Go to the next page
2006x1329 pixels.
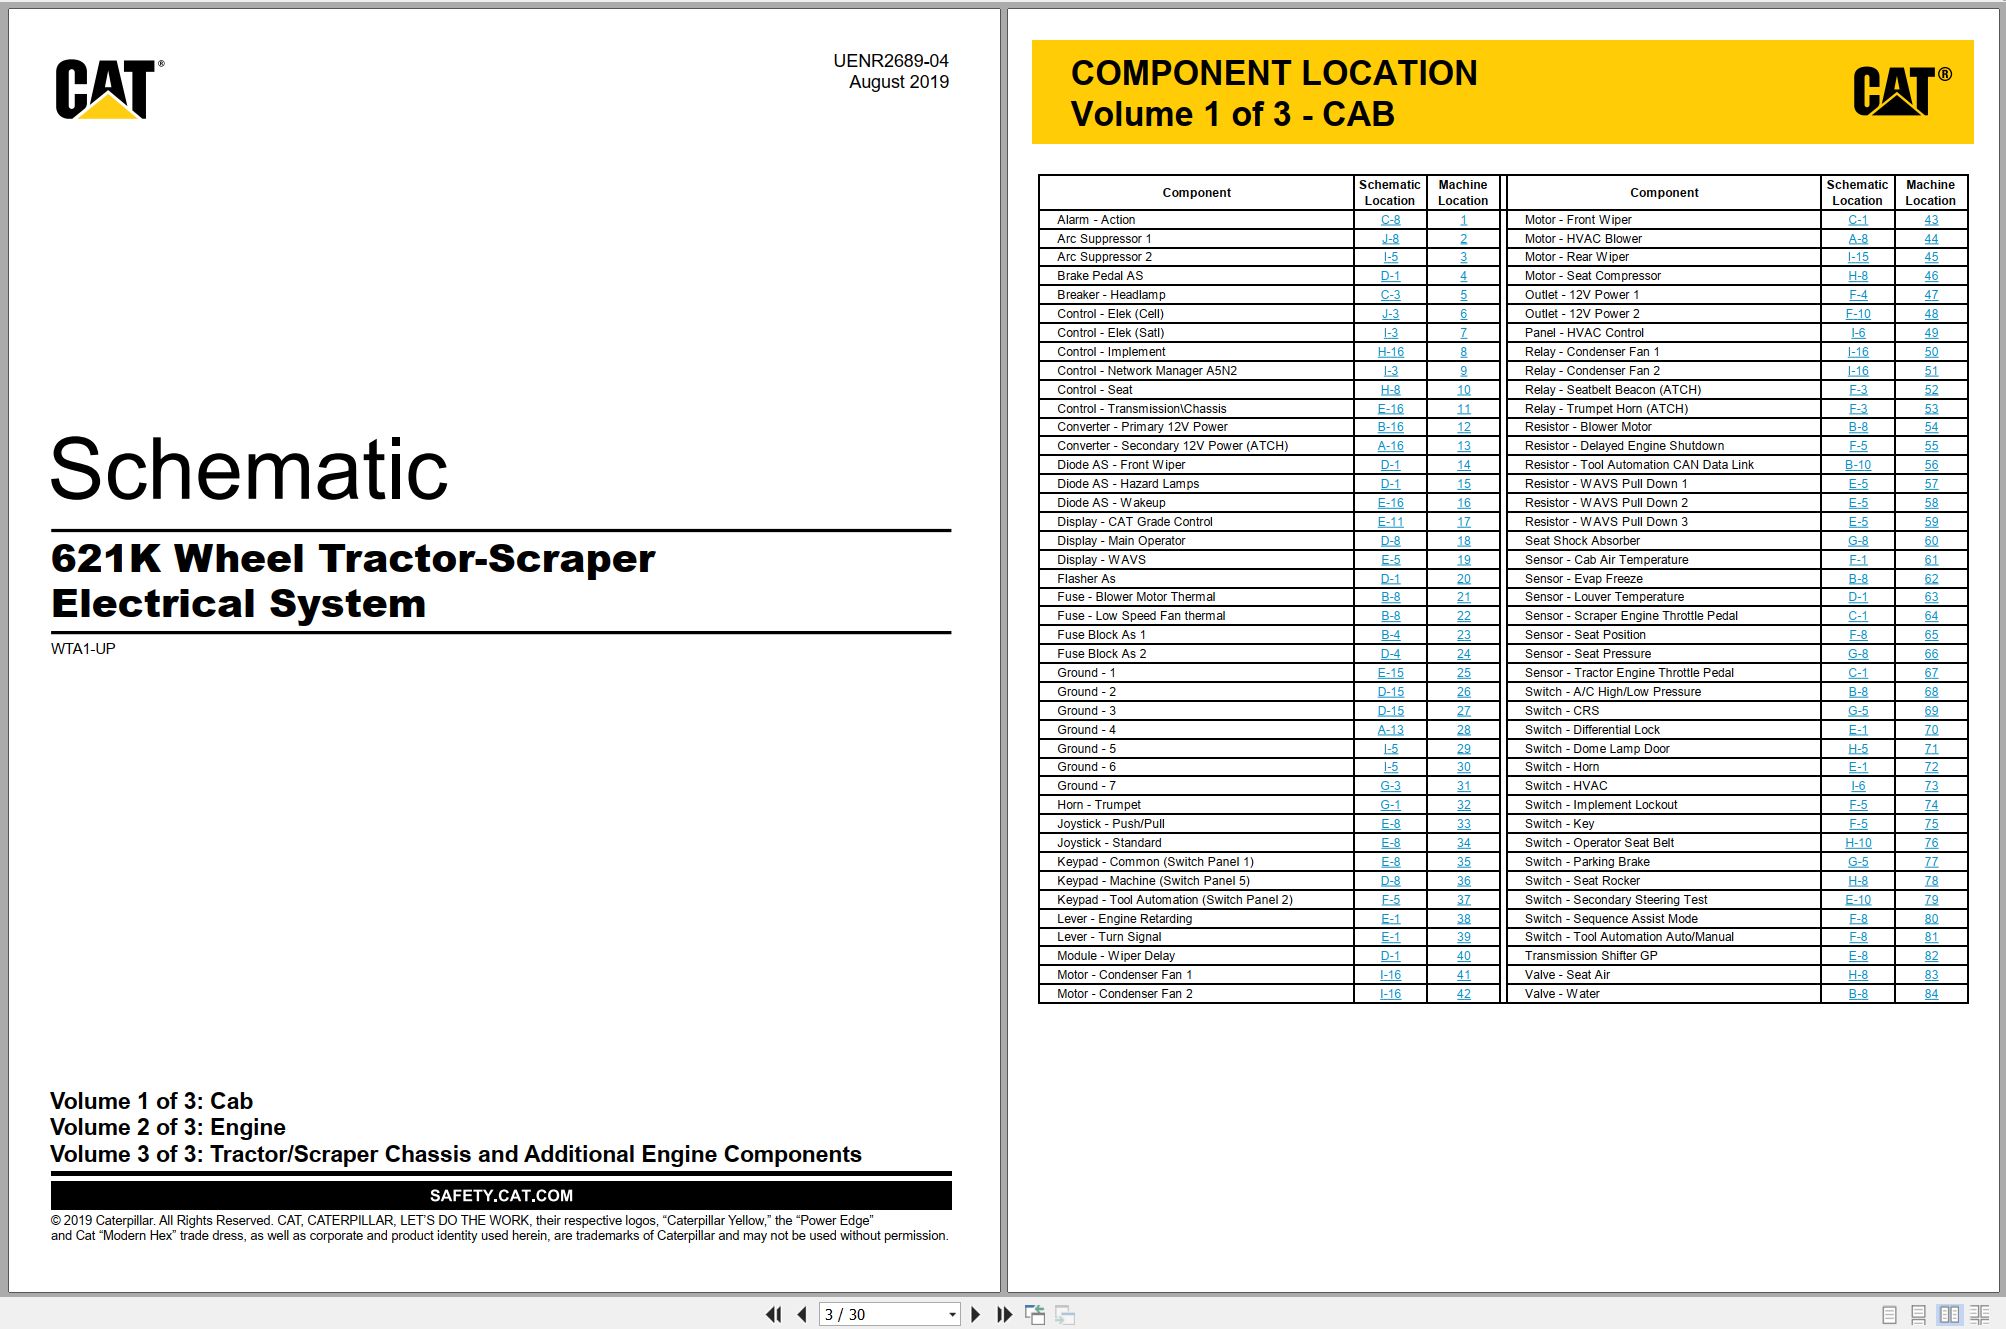[976, 1314]
